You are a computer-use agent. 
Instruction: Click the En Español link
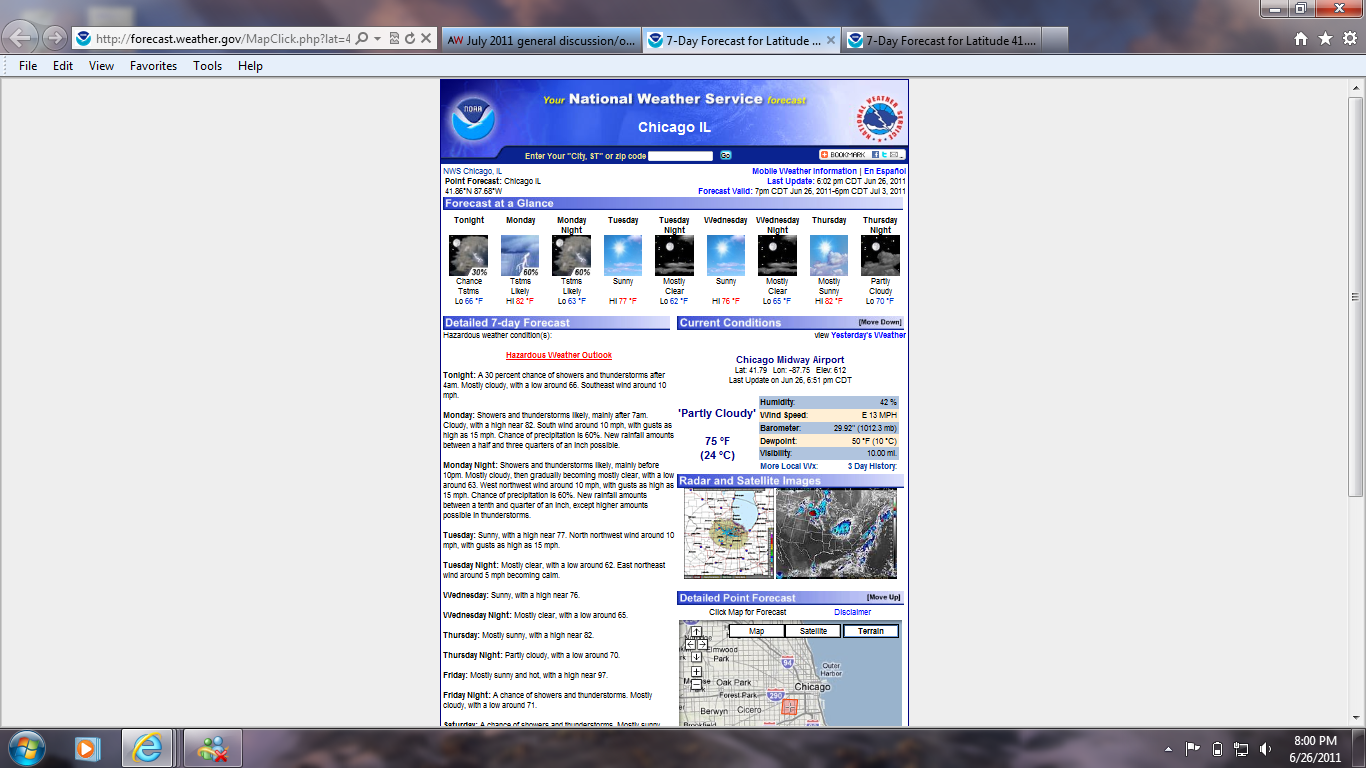point(885,171)
